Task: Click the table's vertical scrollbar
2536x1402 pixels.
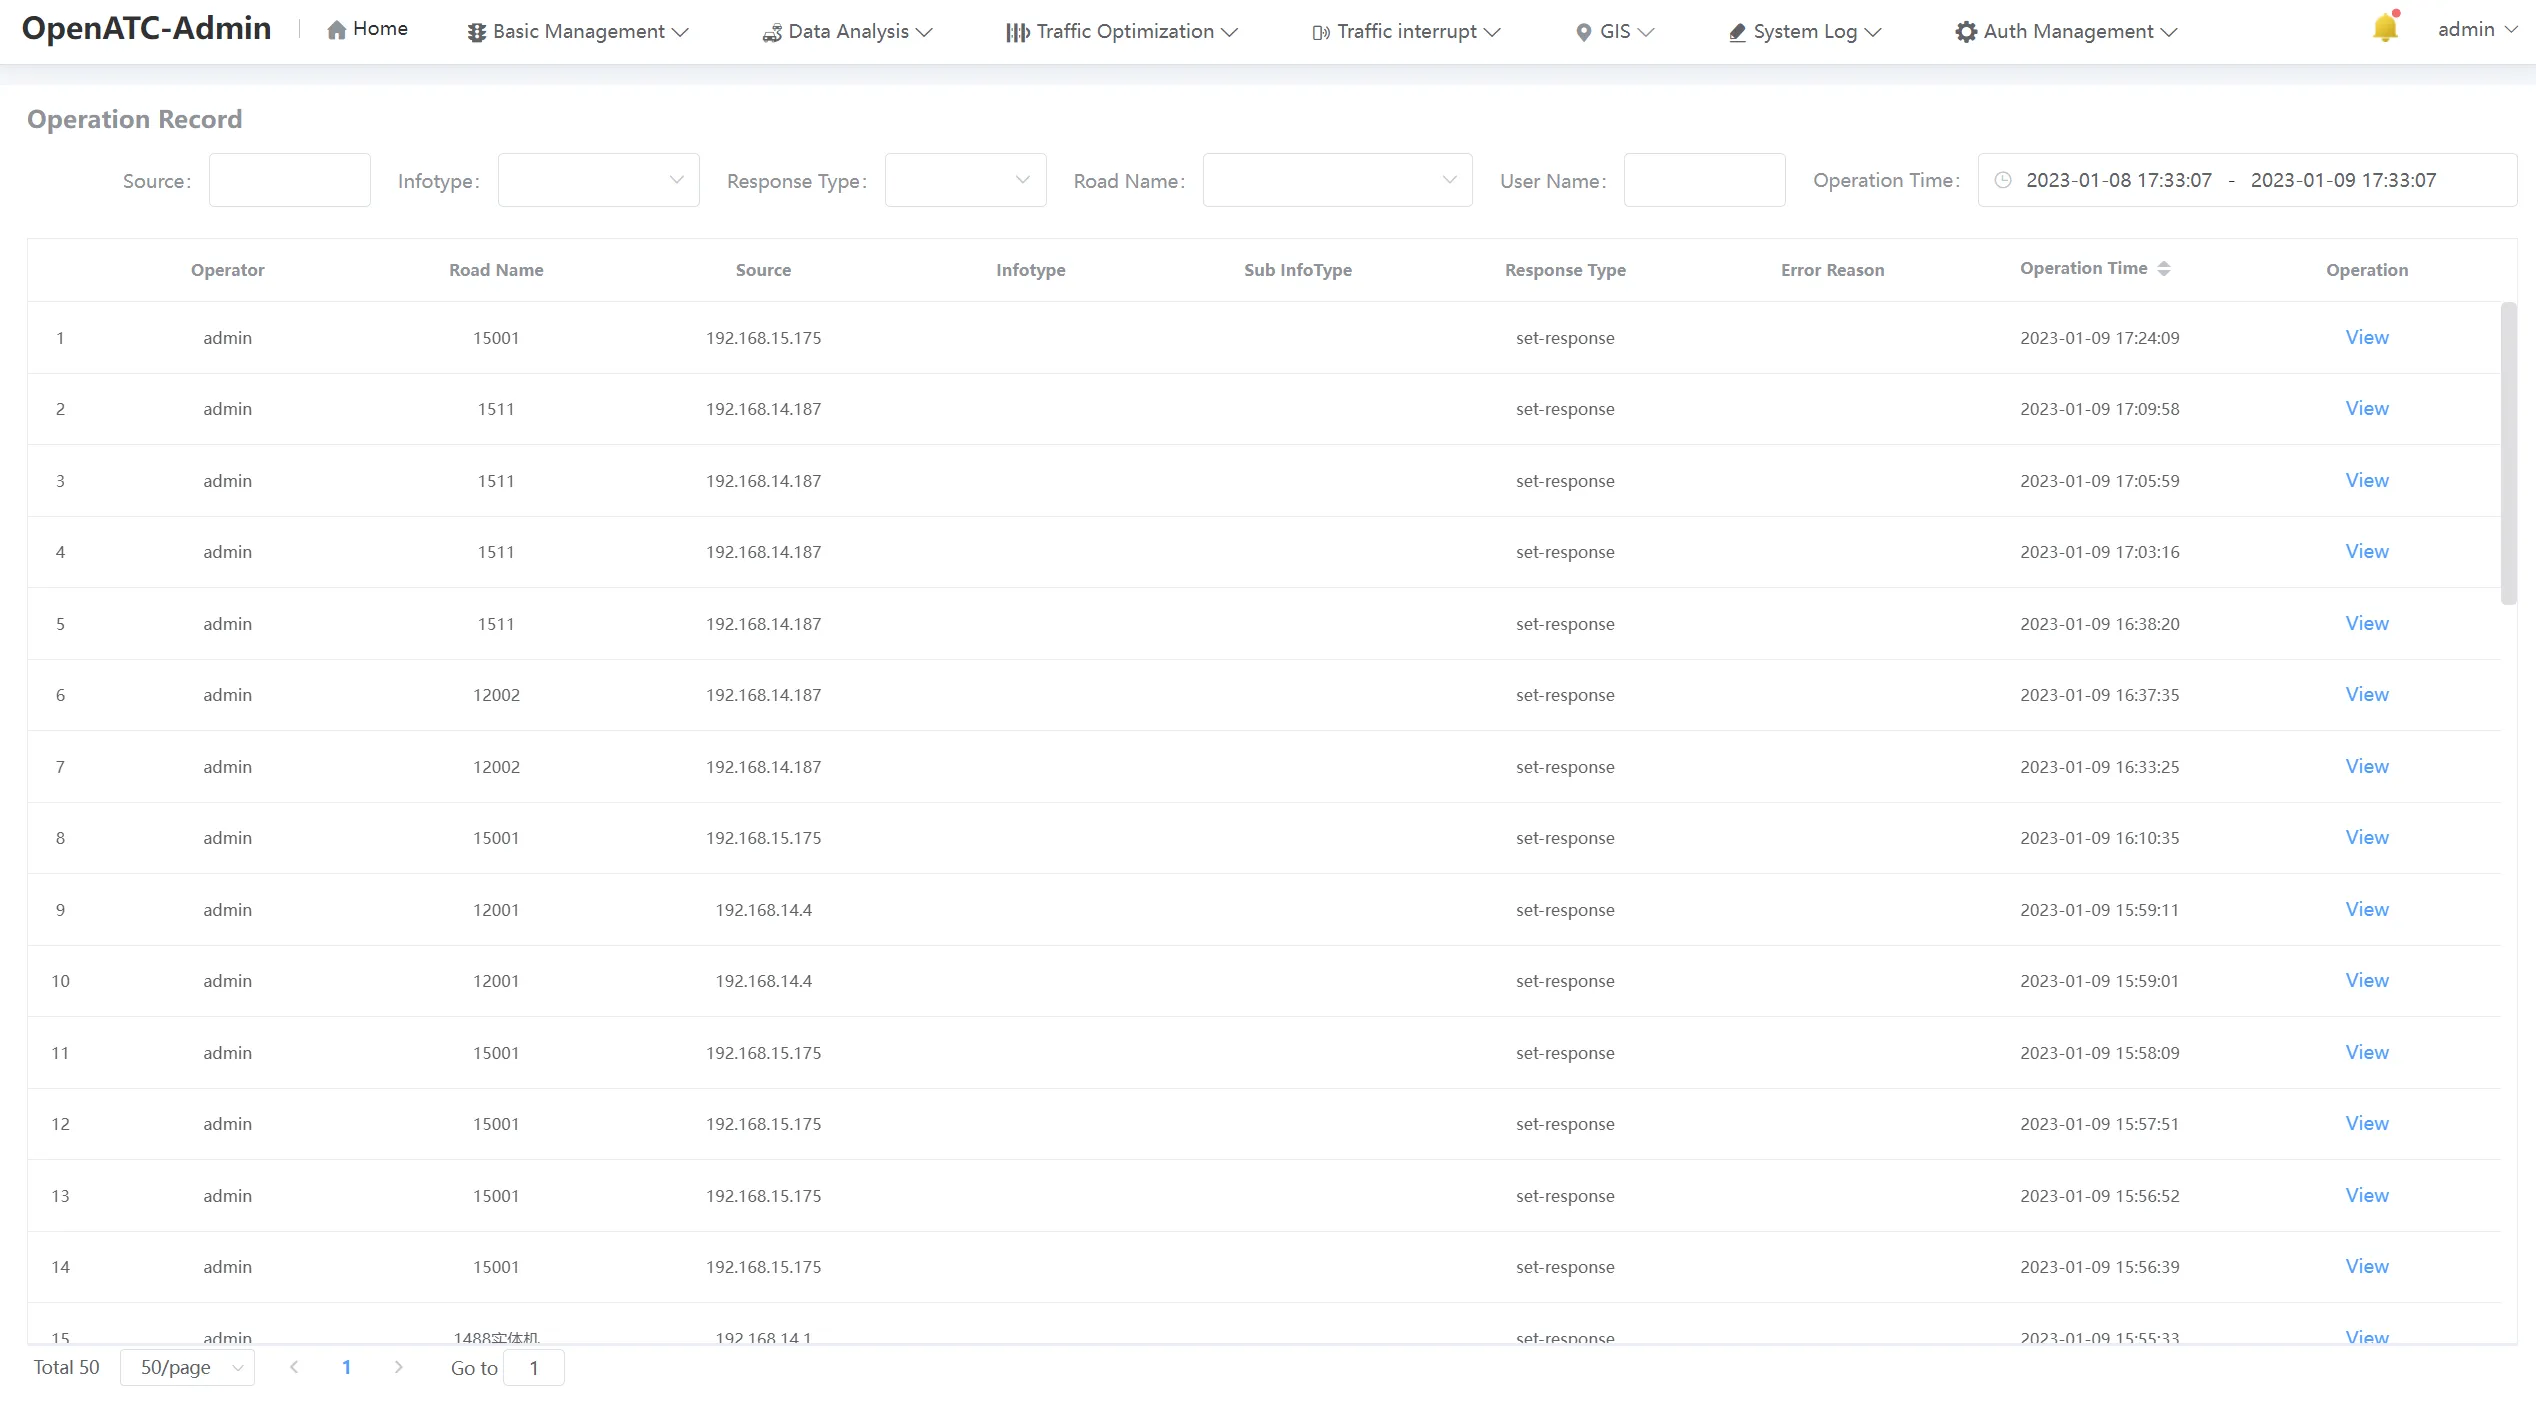Action: [x=2508, y=453]
